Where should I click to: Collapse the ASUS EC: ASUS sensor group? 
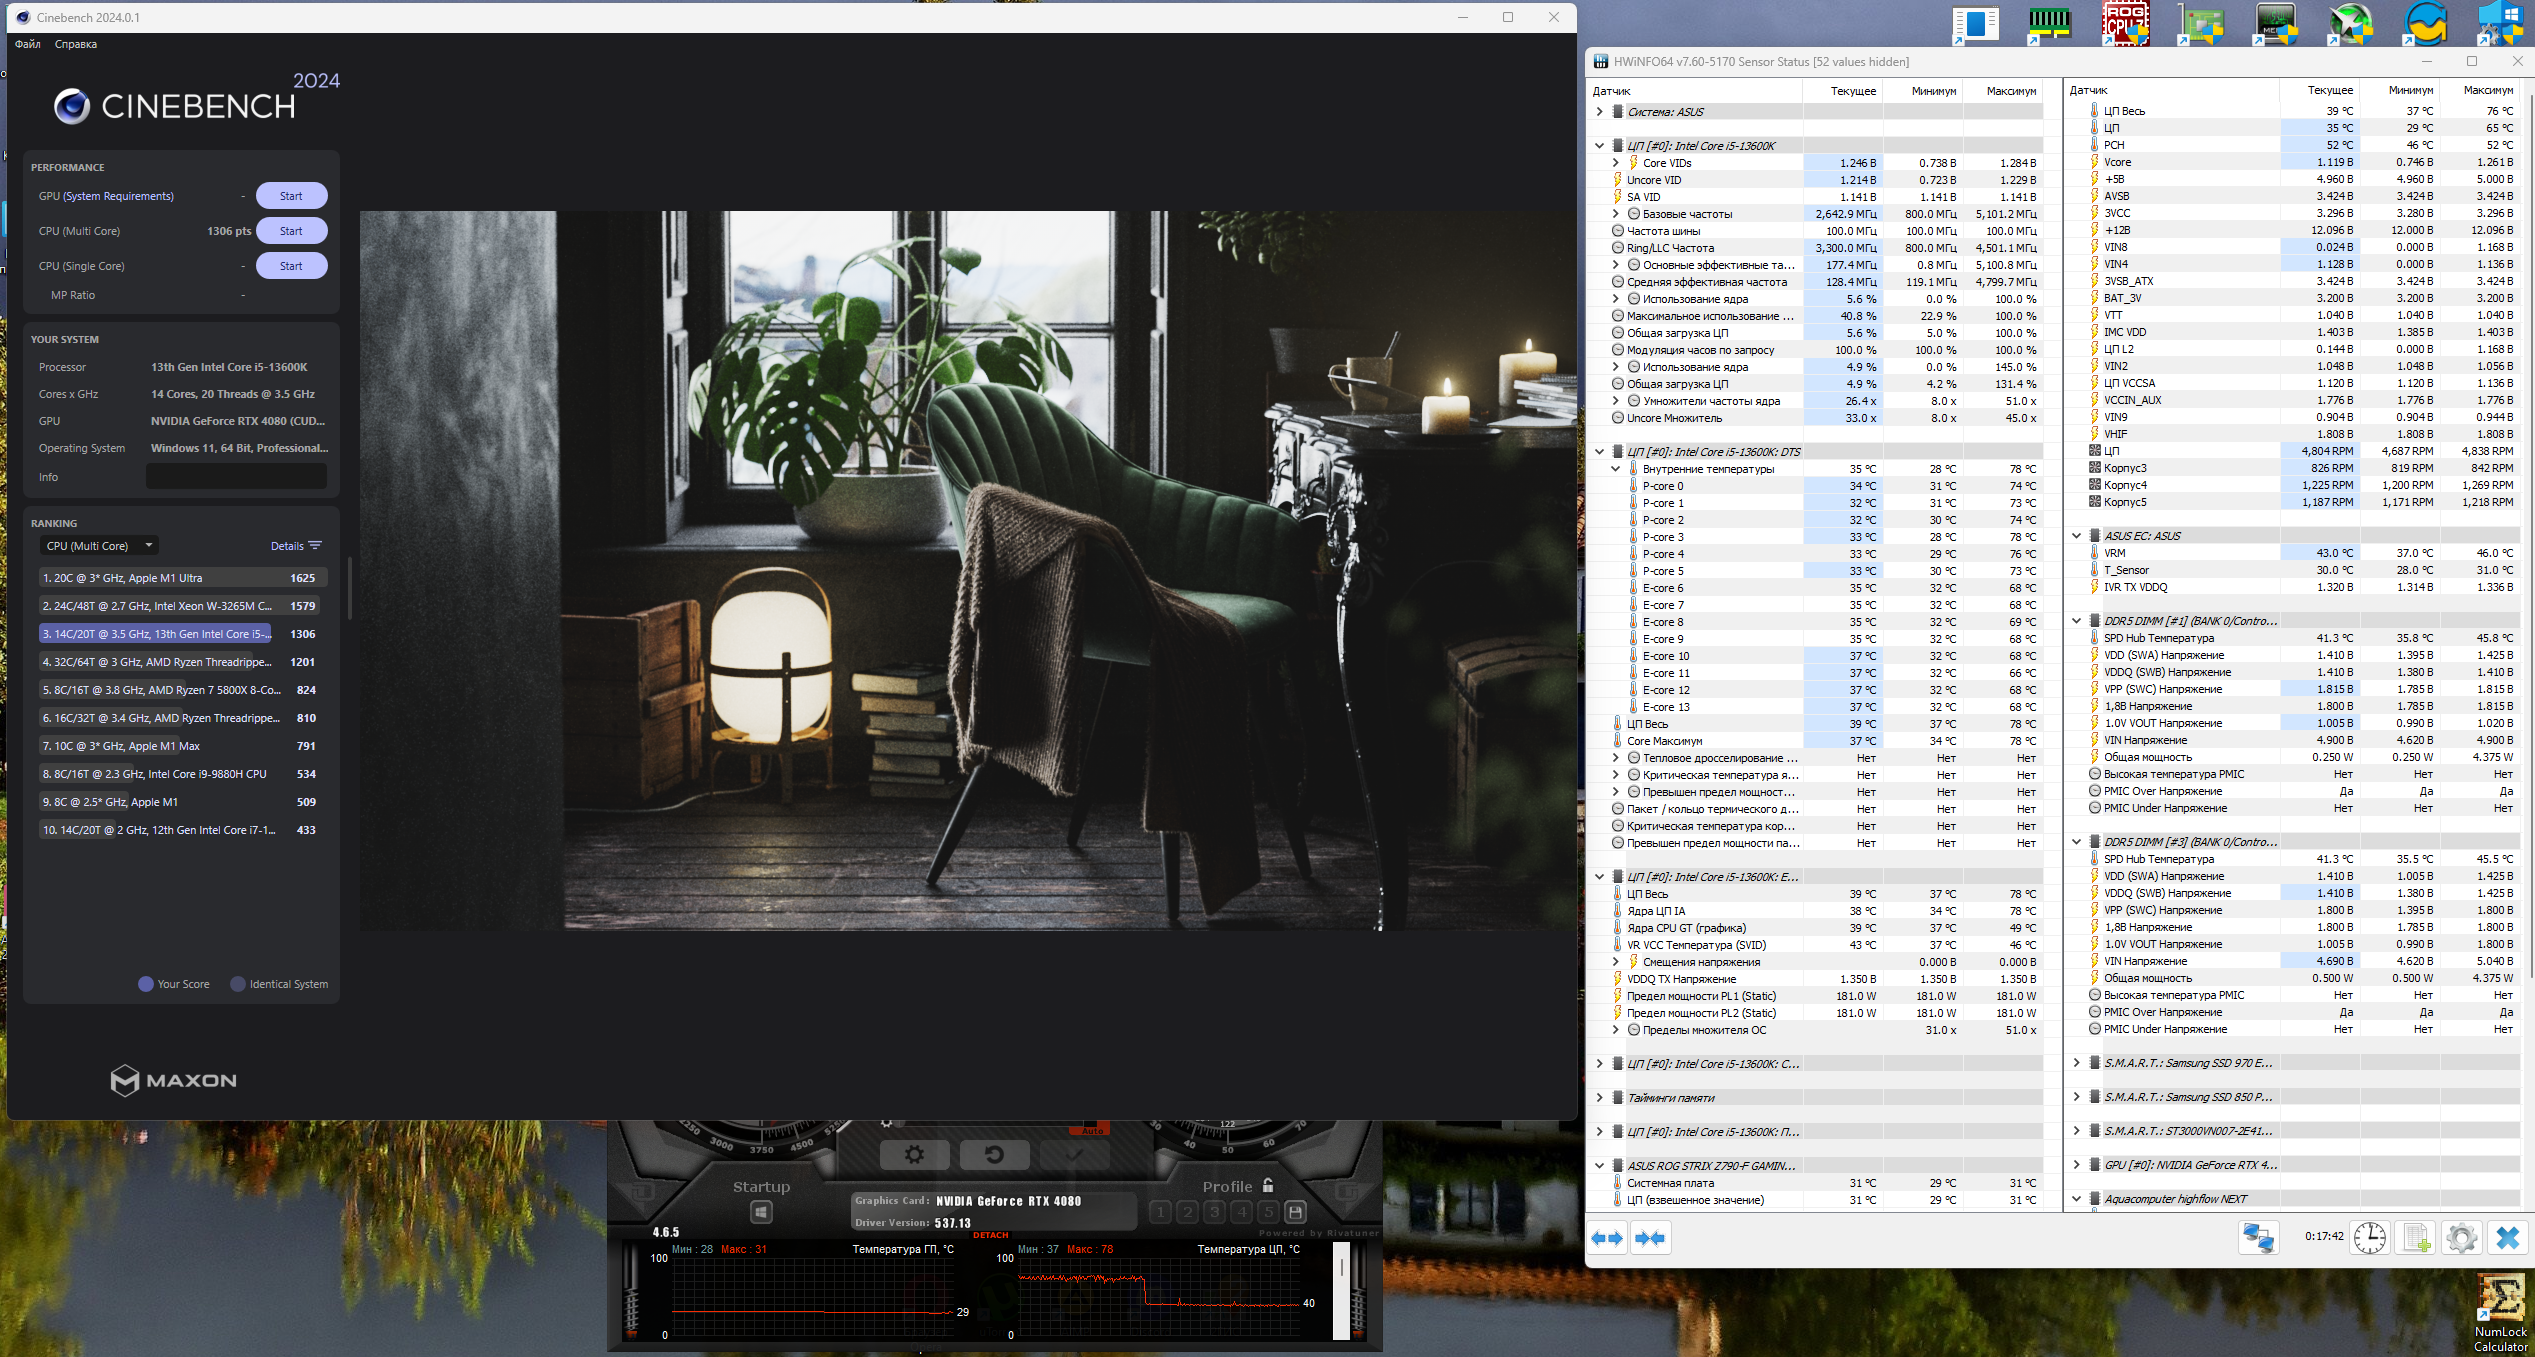(2076, 536)
